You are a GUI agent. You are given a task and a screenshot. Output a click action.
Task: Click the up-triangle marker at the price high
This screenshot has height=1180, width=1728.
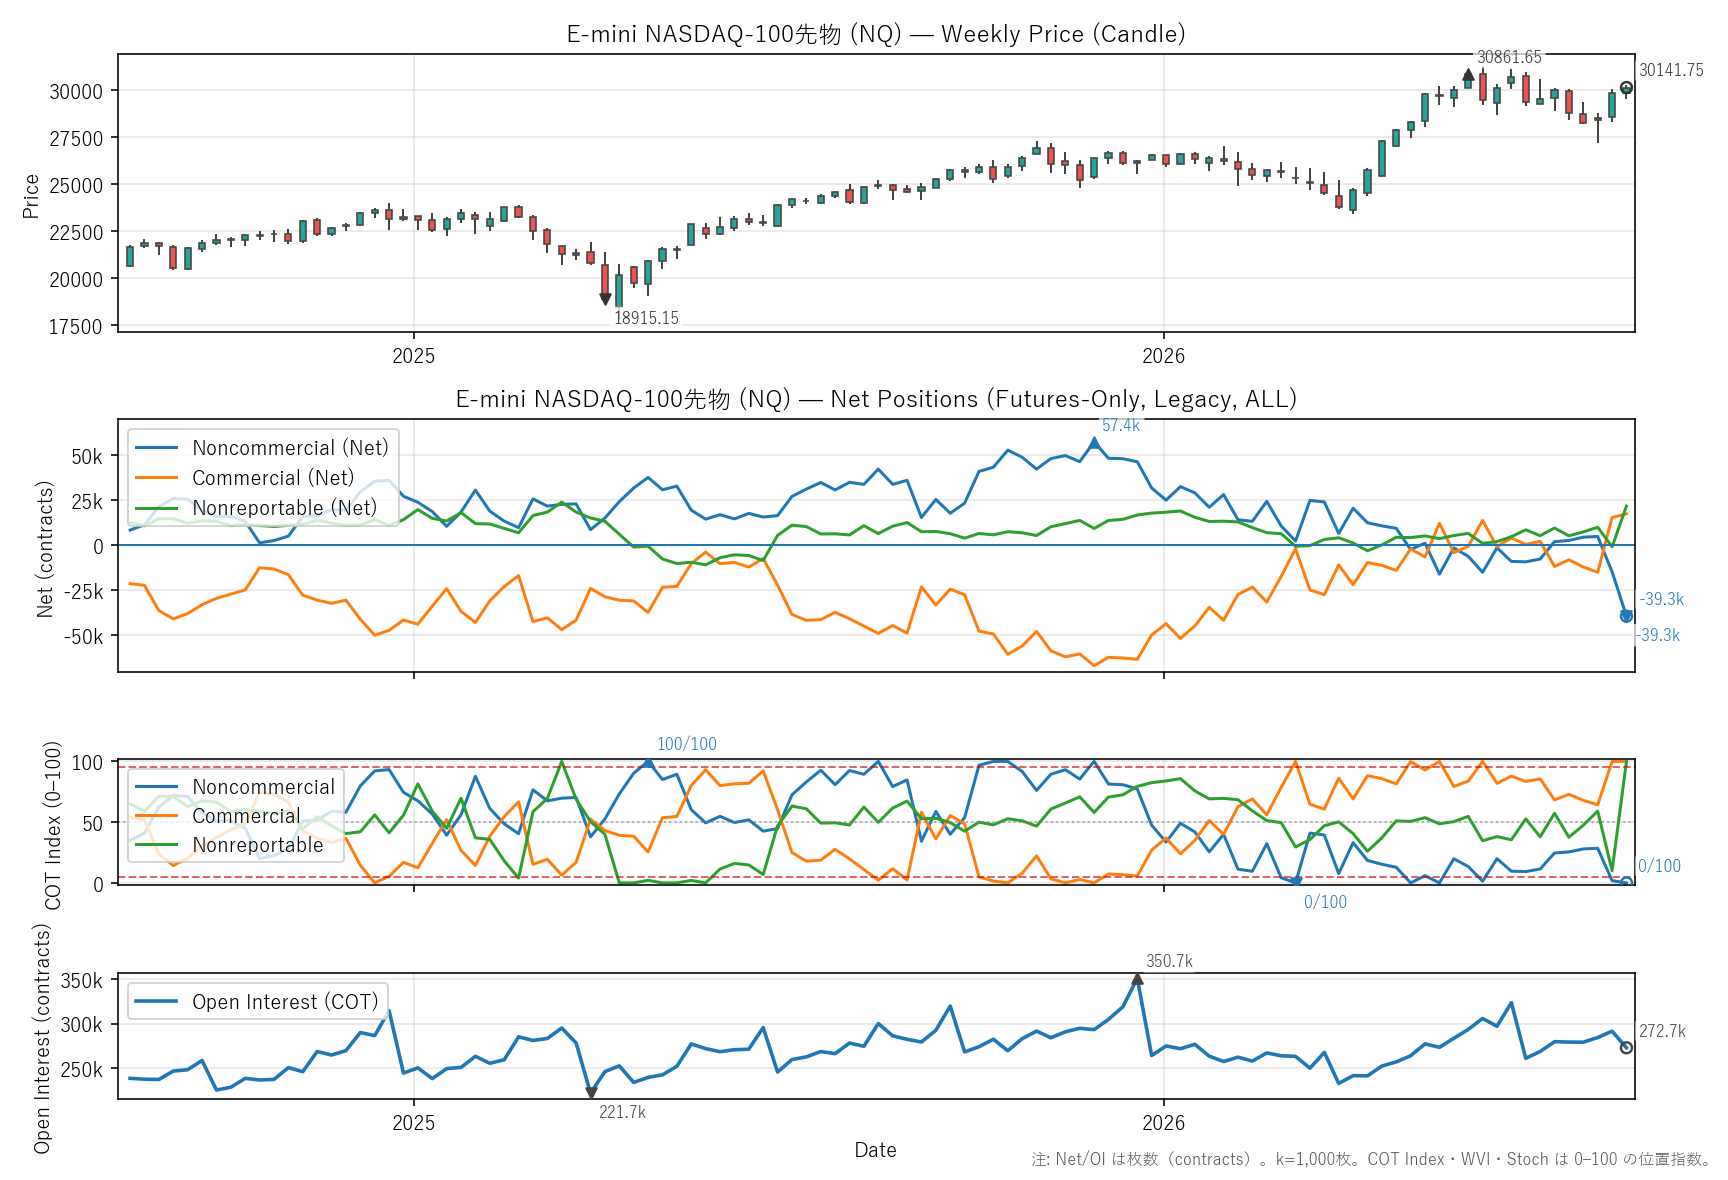(x=1468, y=74)
